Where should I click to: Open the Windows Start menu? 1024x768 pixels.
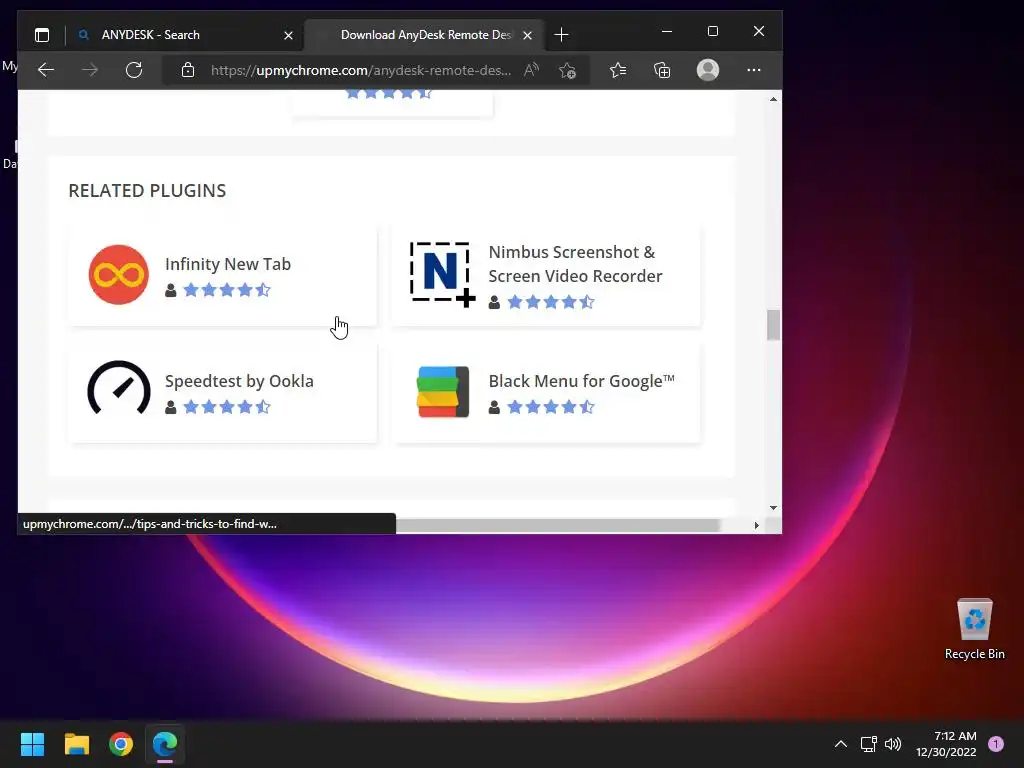[x=32, y=744]
